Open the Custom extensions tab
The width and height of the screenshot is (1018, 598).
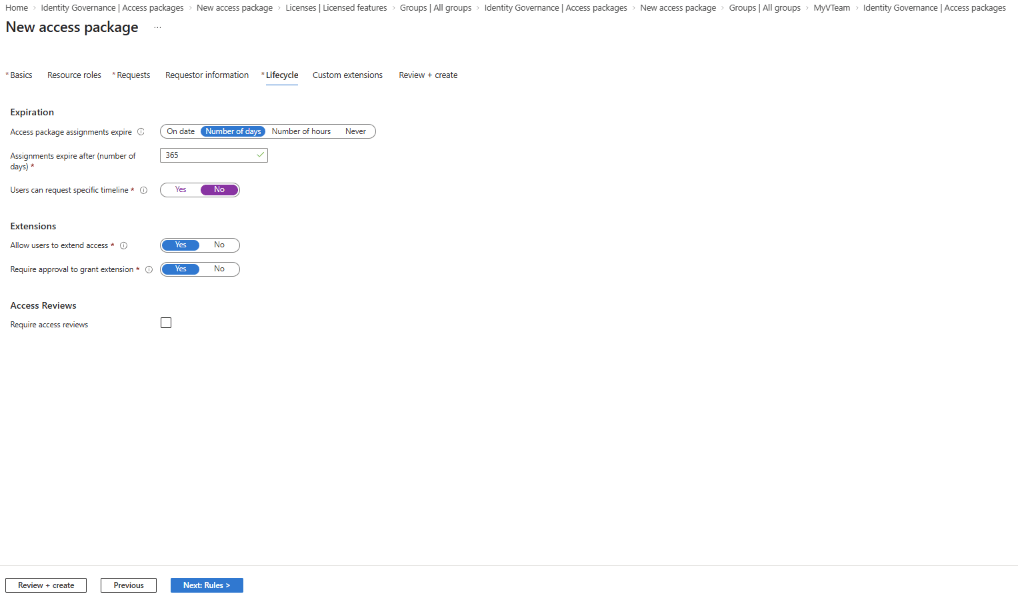347,75
